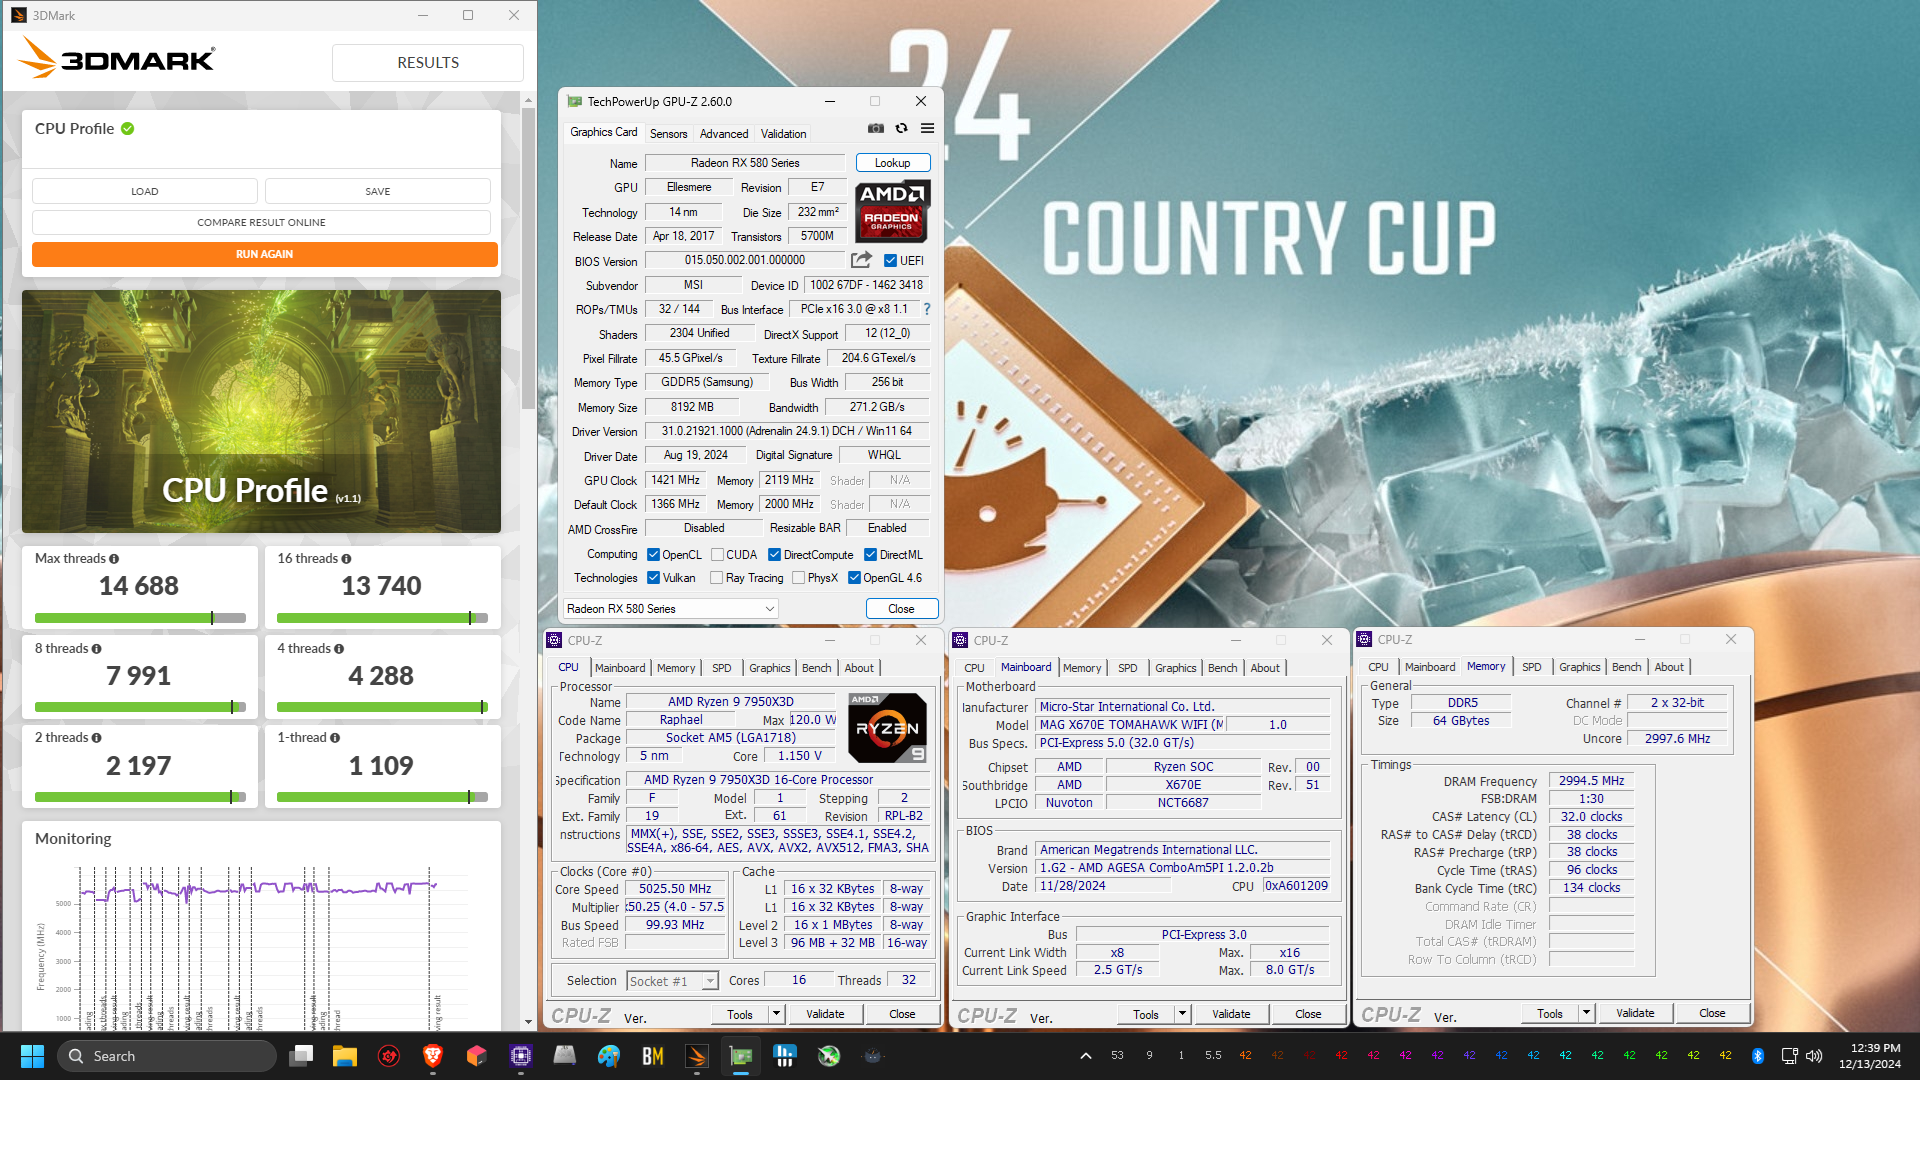
Task: Click the 3DMark vertical scrollbar
Action: 528,260
